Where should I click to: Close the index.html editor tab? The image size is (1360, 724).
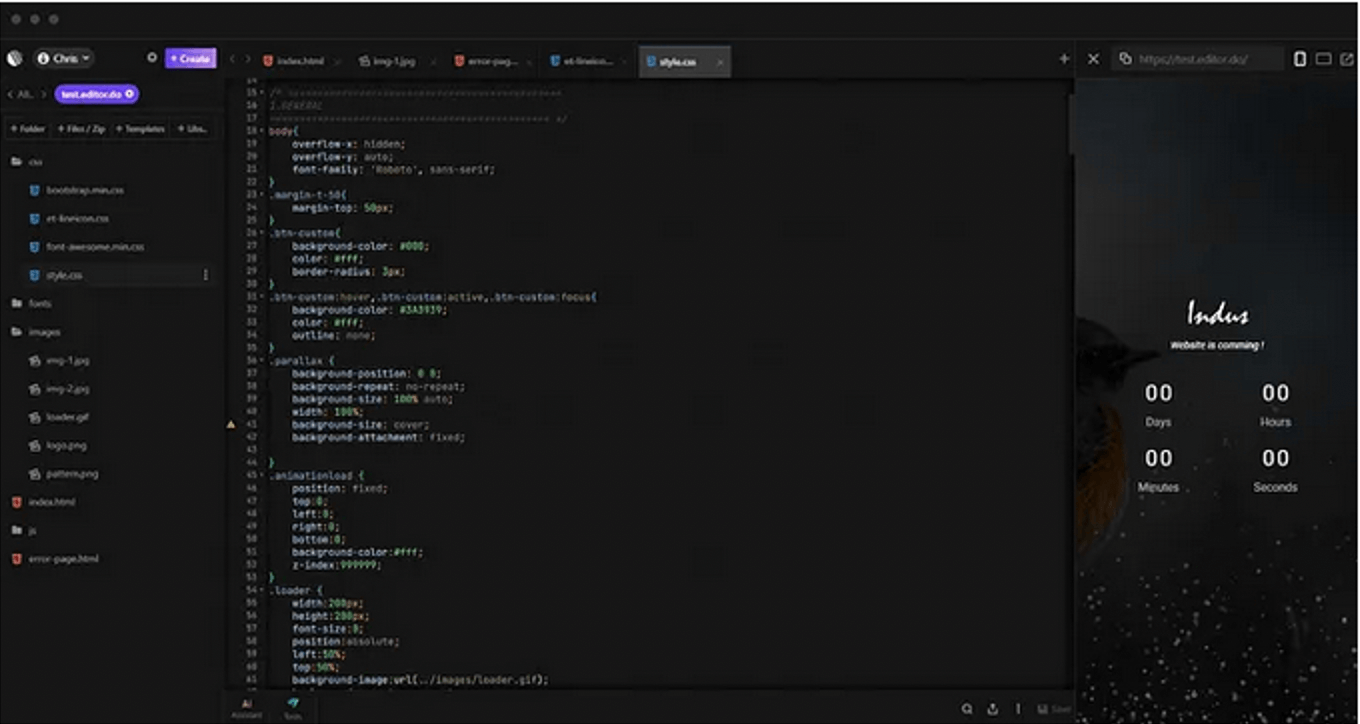(x=337, y=62)
